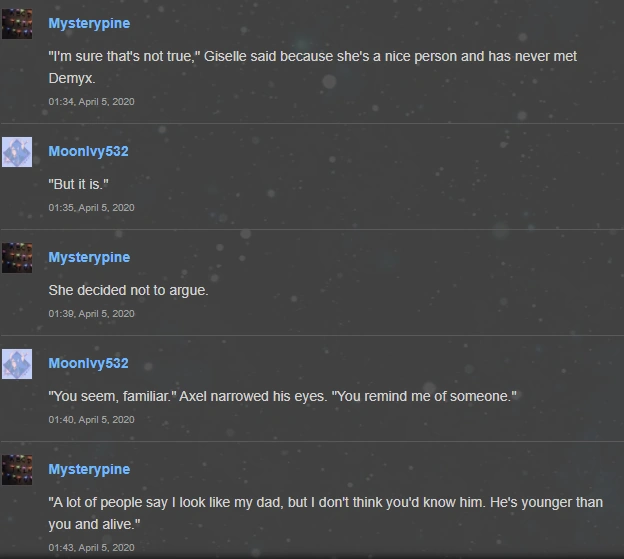The width and height of the screenshot is (624, 559).
Task: Select the "You seem, familiar" Axel message
Action: coord(282,397)
